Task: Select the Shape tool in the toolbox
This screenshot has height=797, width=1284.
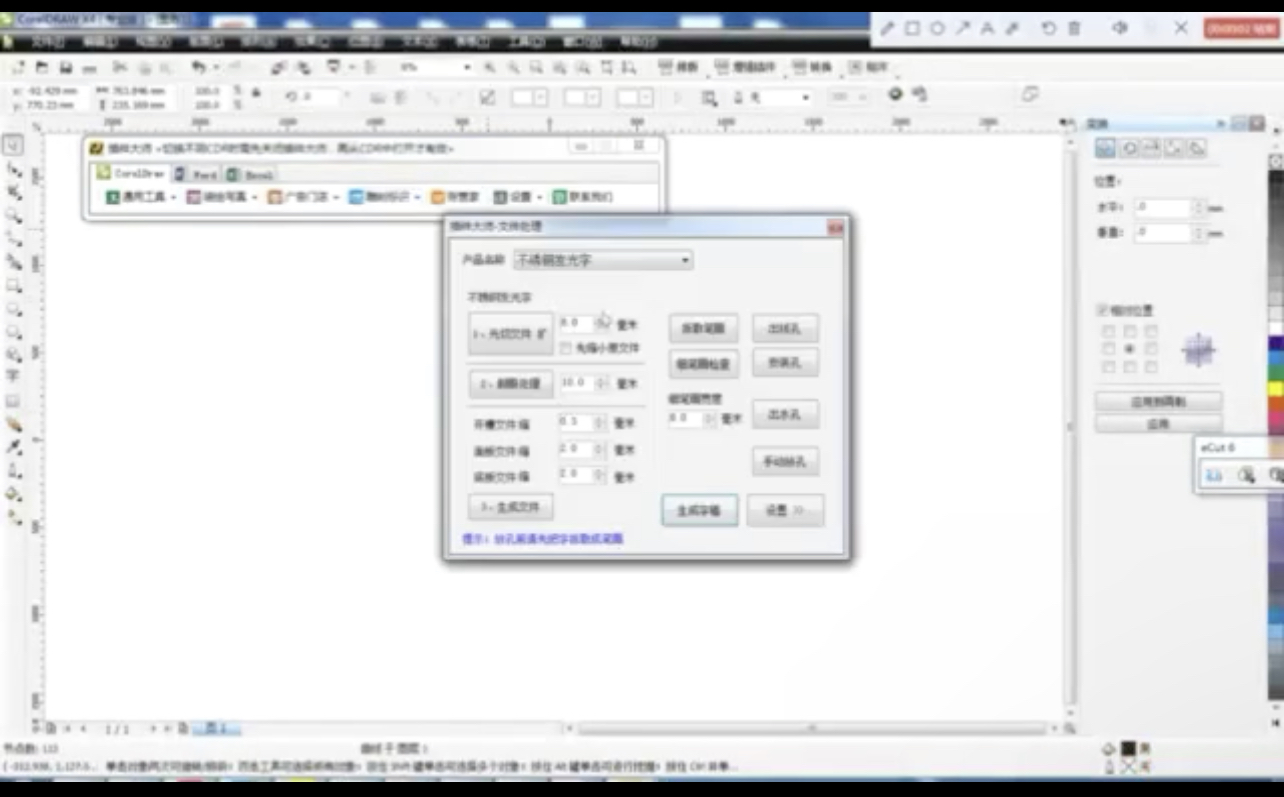Action: [x=13, y=169]
